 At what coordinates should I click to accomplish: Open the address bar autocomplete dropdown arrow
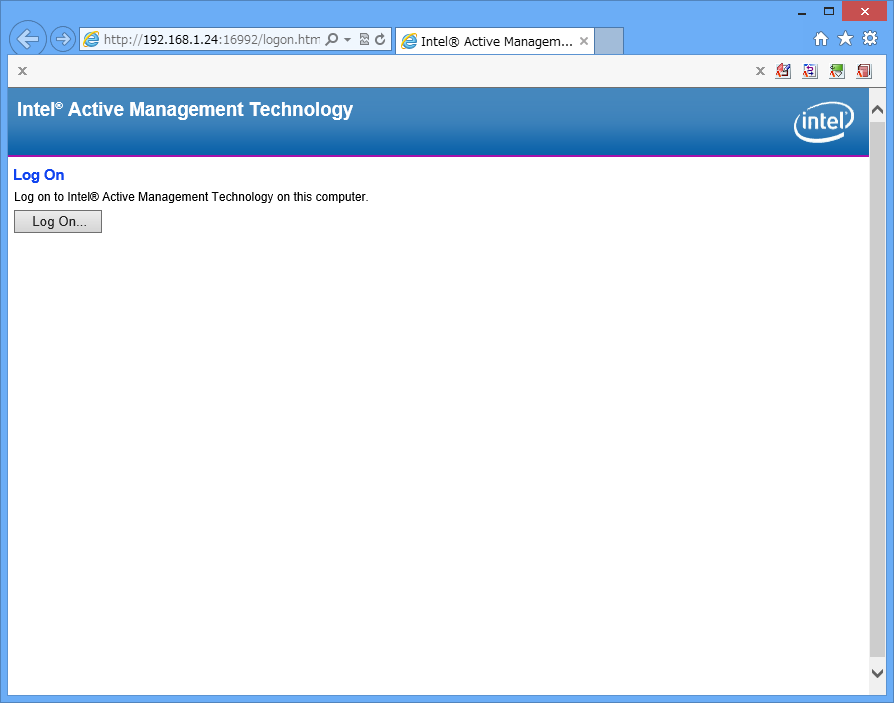click(347, 39)
